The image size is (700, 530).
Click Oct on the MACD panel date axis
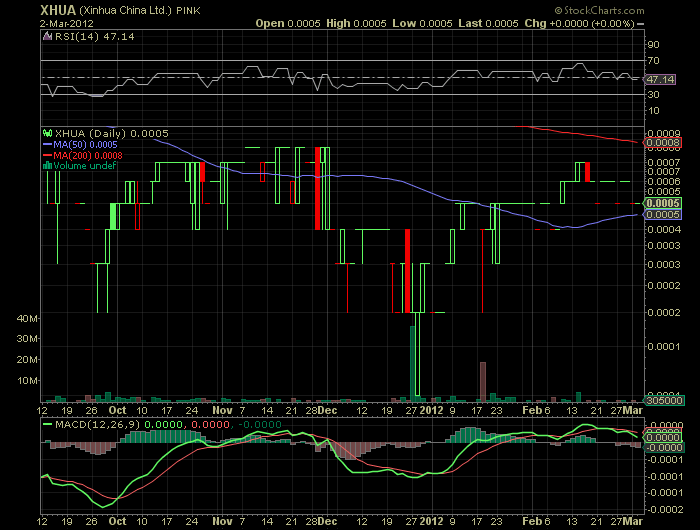(x=117, y=521)
